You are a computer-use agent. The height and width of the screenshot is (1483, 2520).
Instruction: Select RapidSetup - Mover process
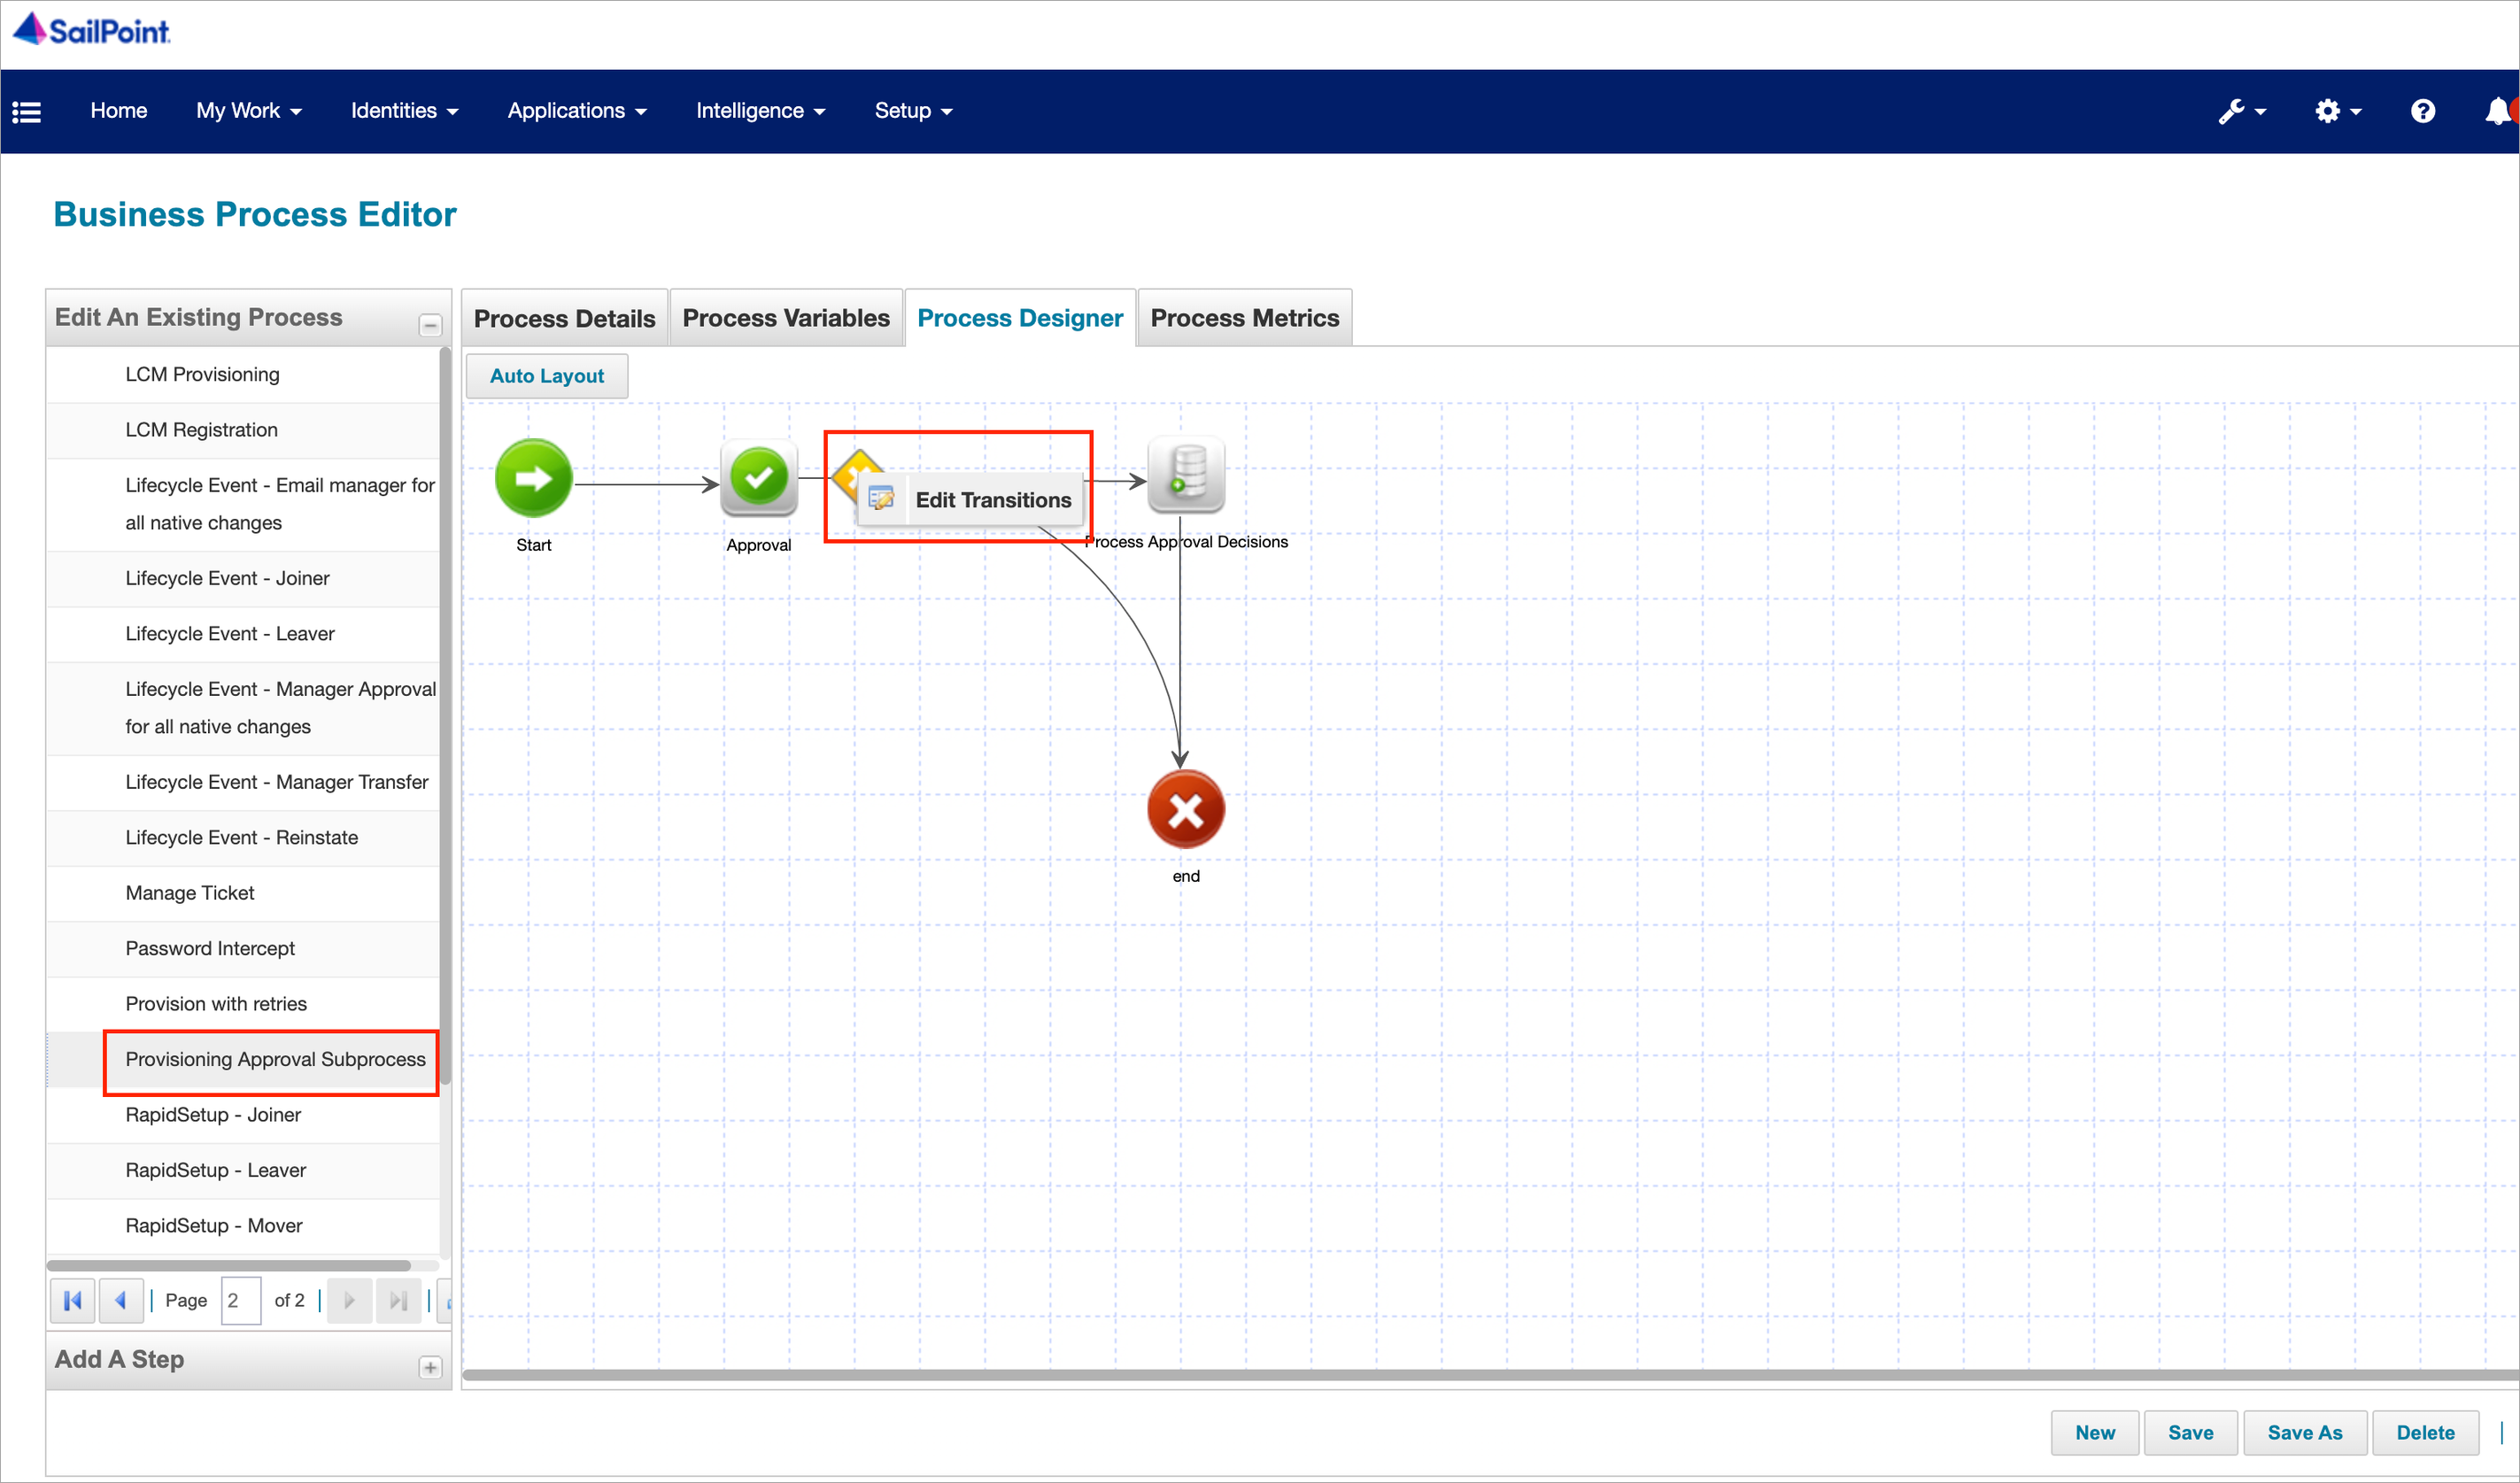click(243, 1226)
